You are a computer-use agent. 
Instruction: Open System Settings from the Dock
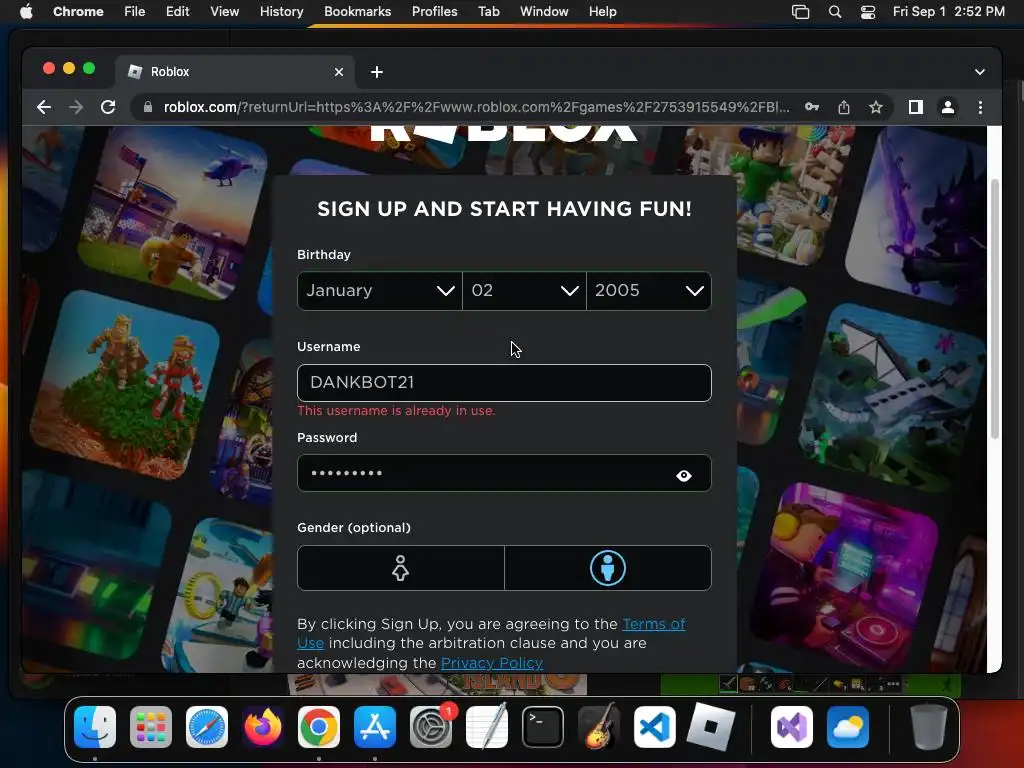coord(431,727)
